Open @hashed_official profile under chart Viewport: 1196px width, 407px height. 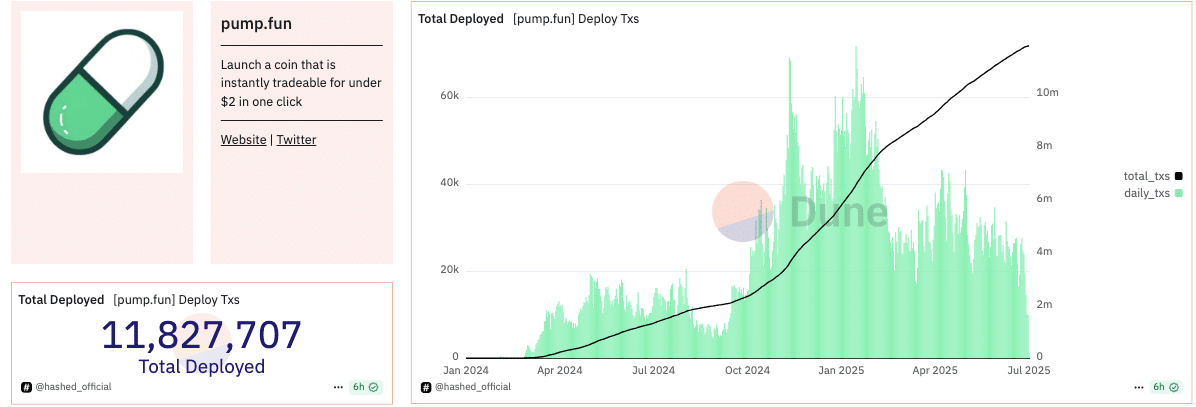click(x=473, y=387)
